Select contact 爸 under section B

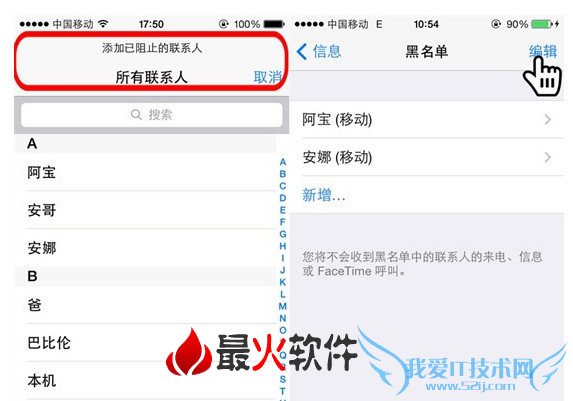145,304
